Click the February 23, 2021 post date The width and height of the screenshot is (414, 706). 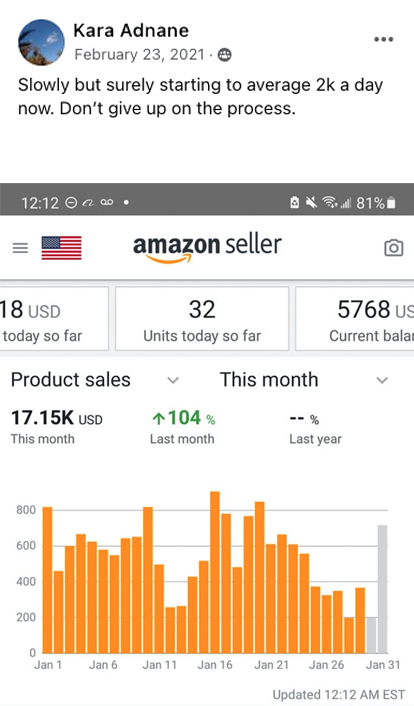[x=140, y=54]
